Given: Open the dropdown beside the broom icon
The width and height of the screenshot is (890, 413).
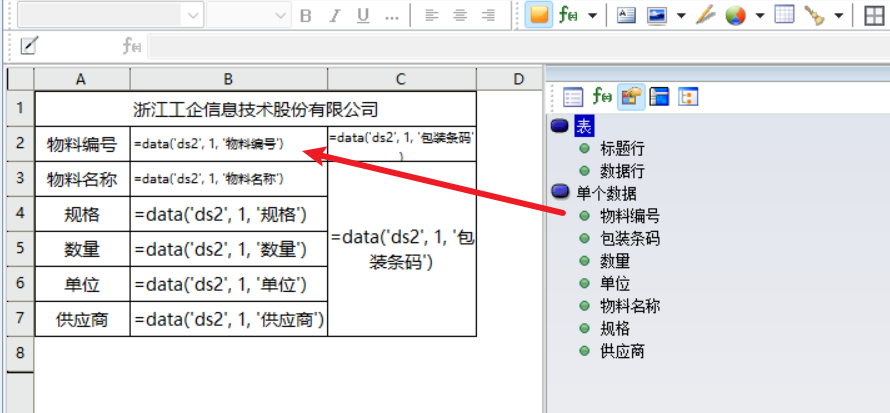Looking at the screenshot, I should tap(838, 16).
